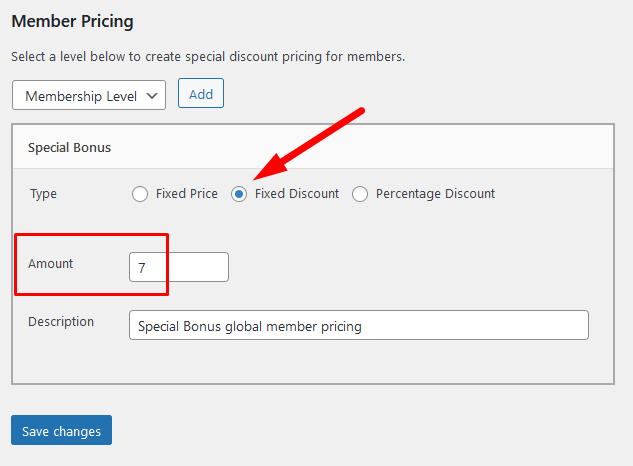Viewport: 633px width, 466px height.
Task: Click into the Description text field
Action: (x=358, y=325)
